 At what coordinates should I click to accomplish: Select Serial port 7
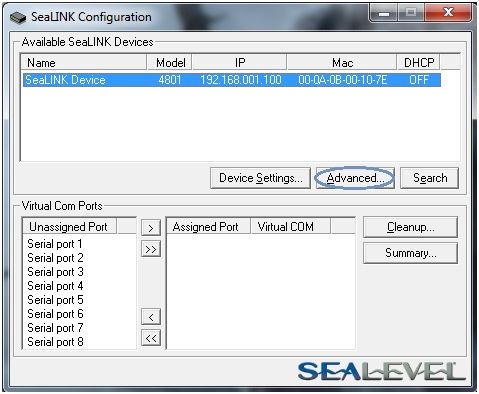(55, 328)
